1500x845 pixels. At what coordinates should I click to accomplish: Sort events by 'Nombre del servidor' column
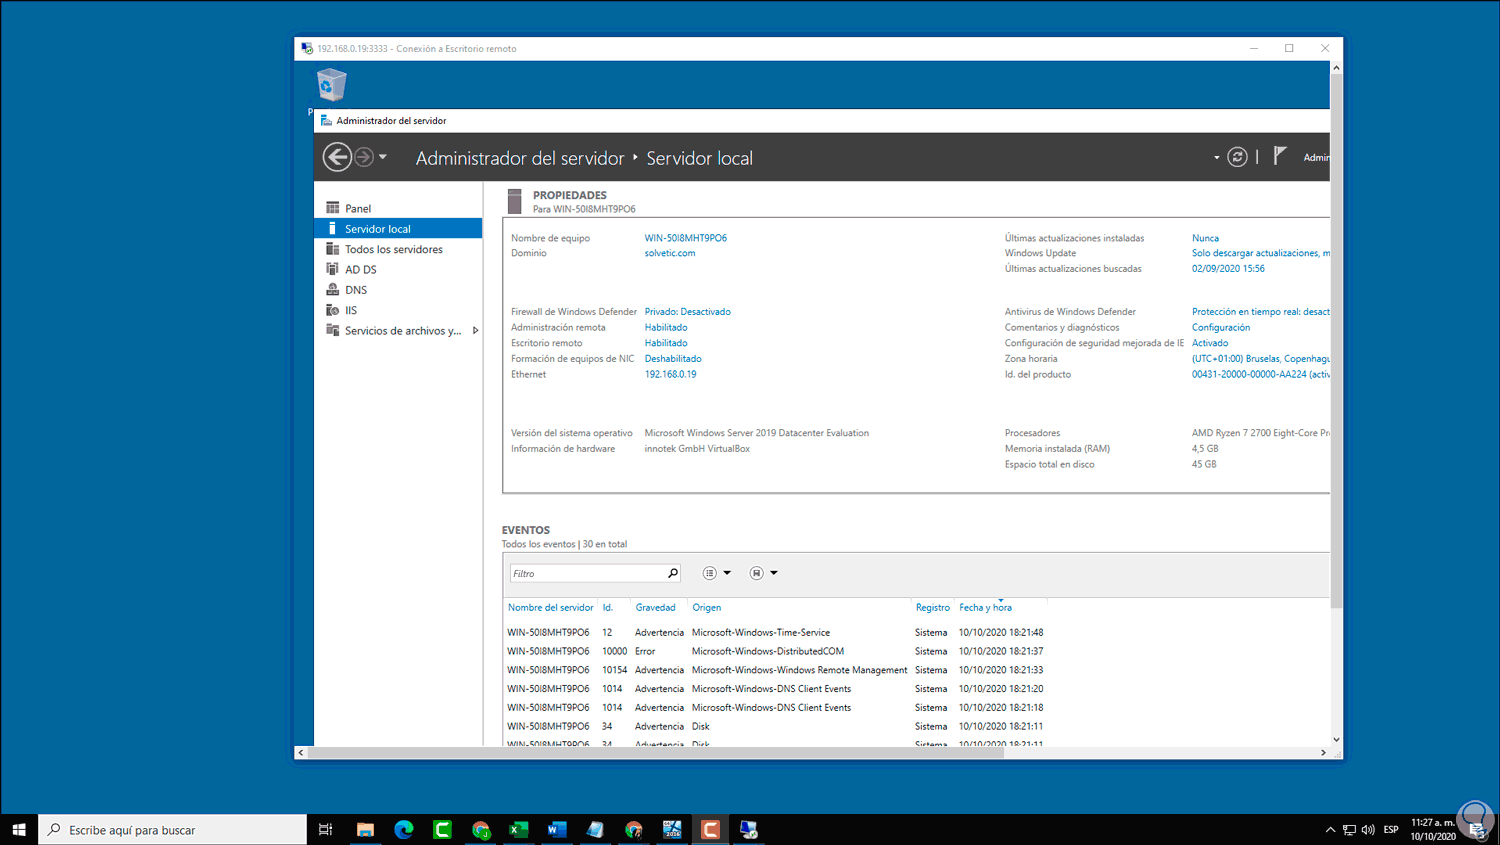[x=550, y=608]
